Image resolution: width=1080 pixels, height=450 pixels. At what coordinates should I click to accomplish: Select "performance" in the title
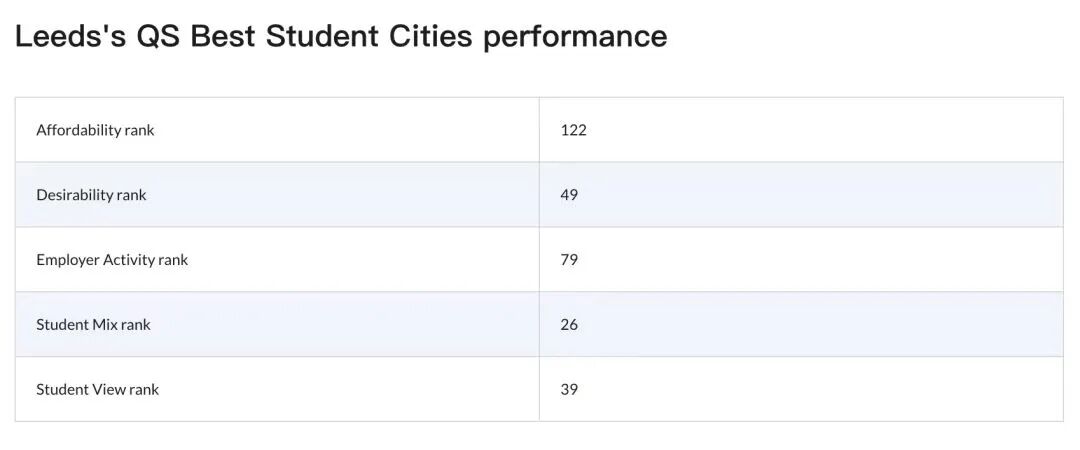point(575,36)
